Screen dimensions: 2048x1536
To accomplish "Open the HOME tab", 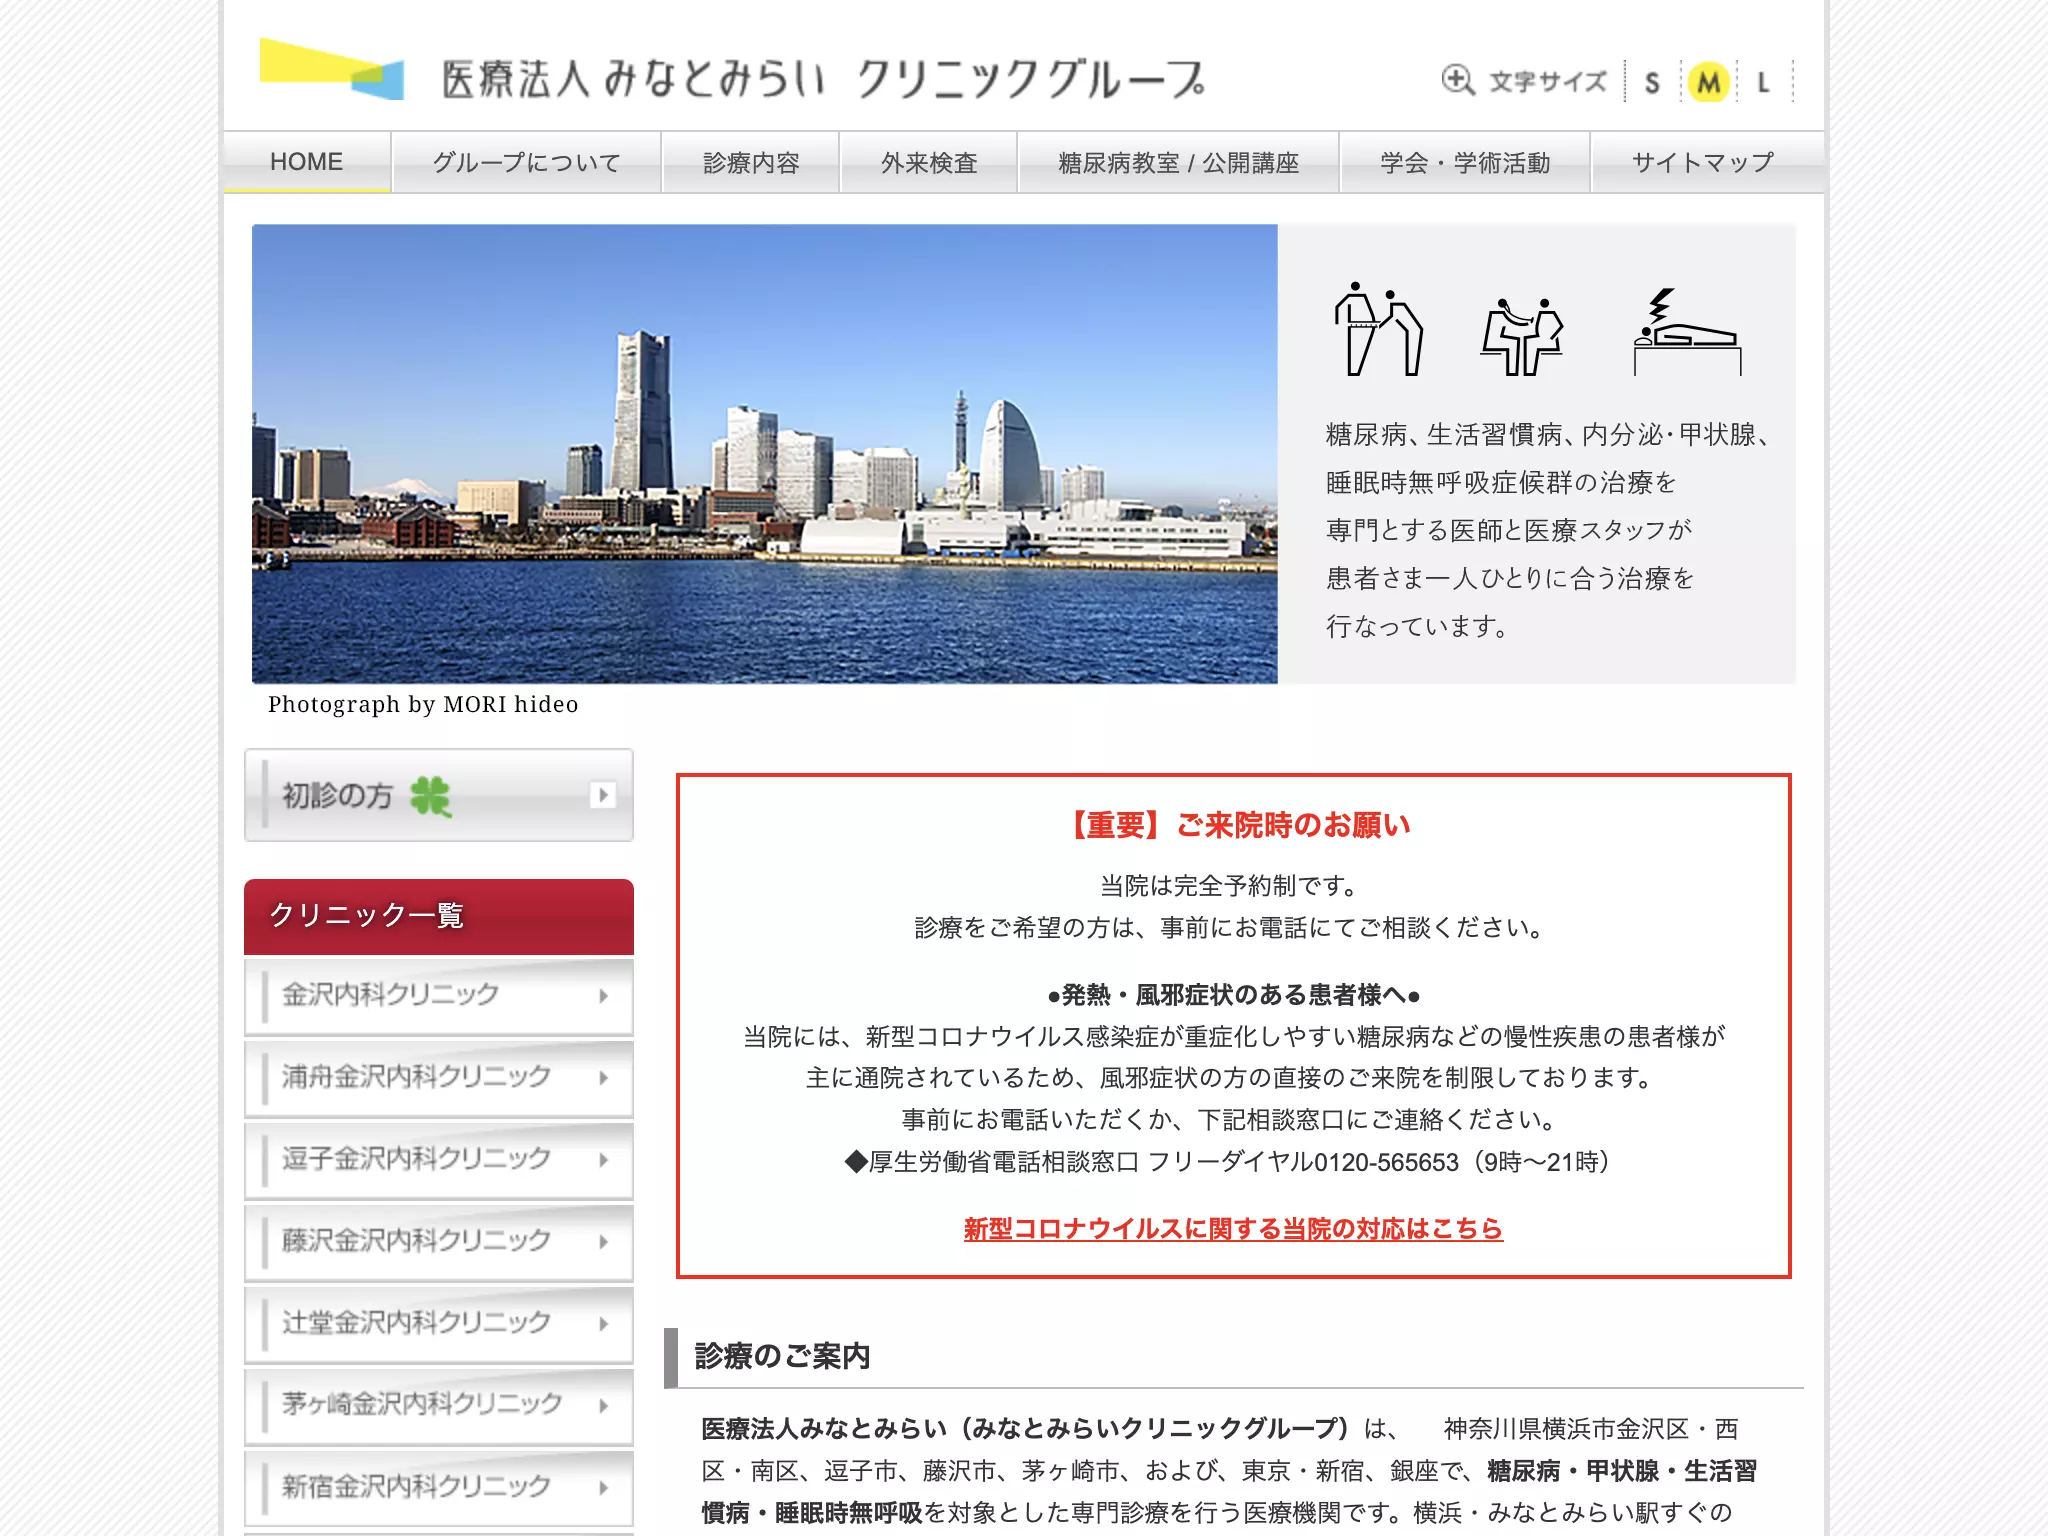I will (x=307, y=162).
